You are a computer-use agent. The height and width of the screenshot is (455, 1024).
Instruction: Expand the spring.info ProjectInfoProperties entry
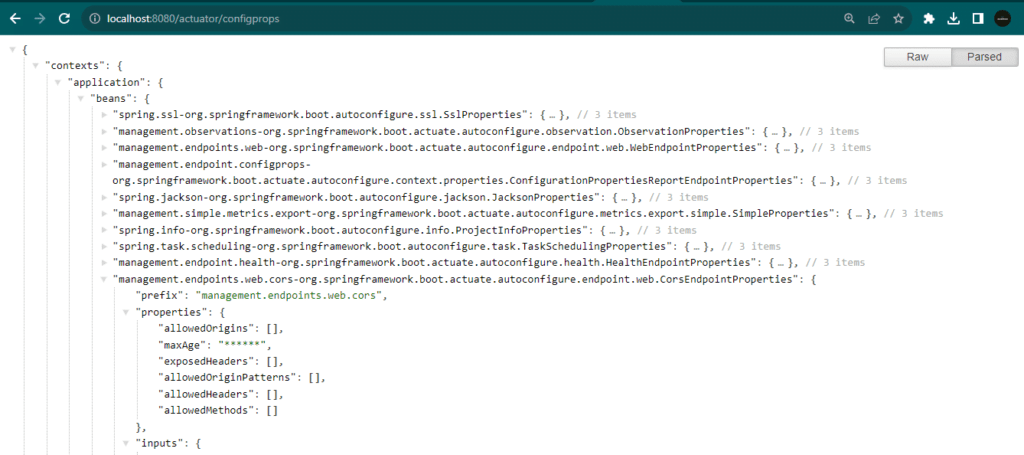104,230
